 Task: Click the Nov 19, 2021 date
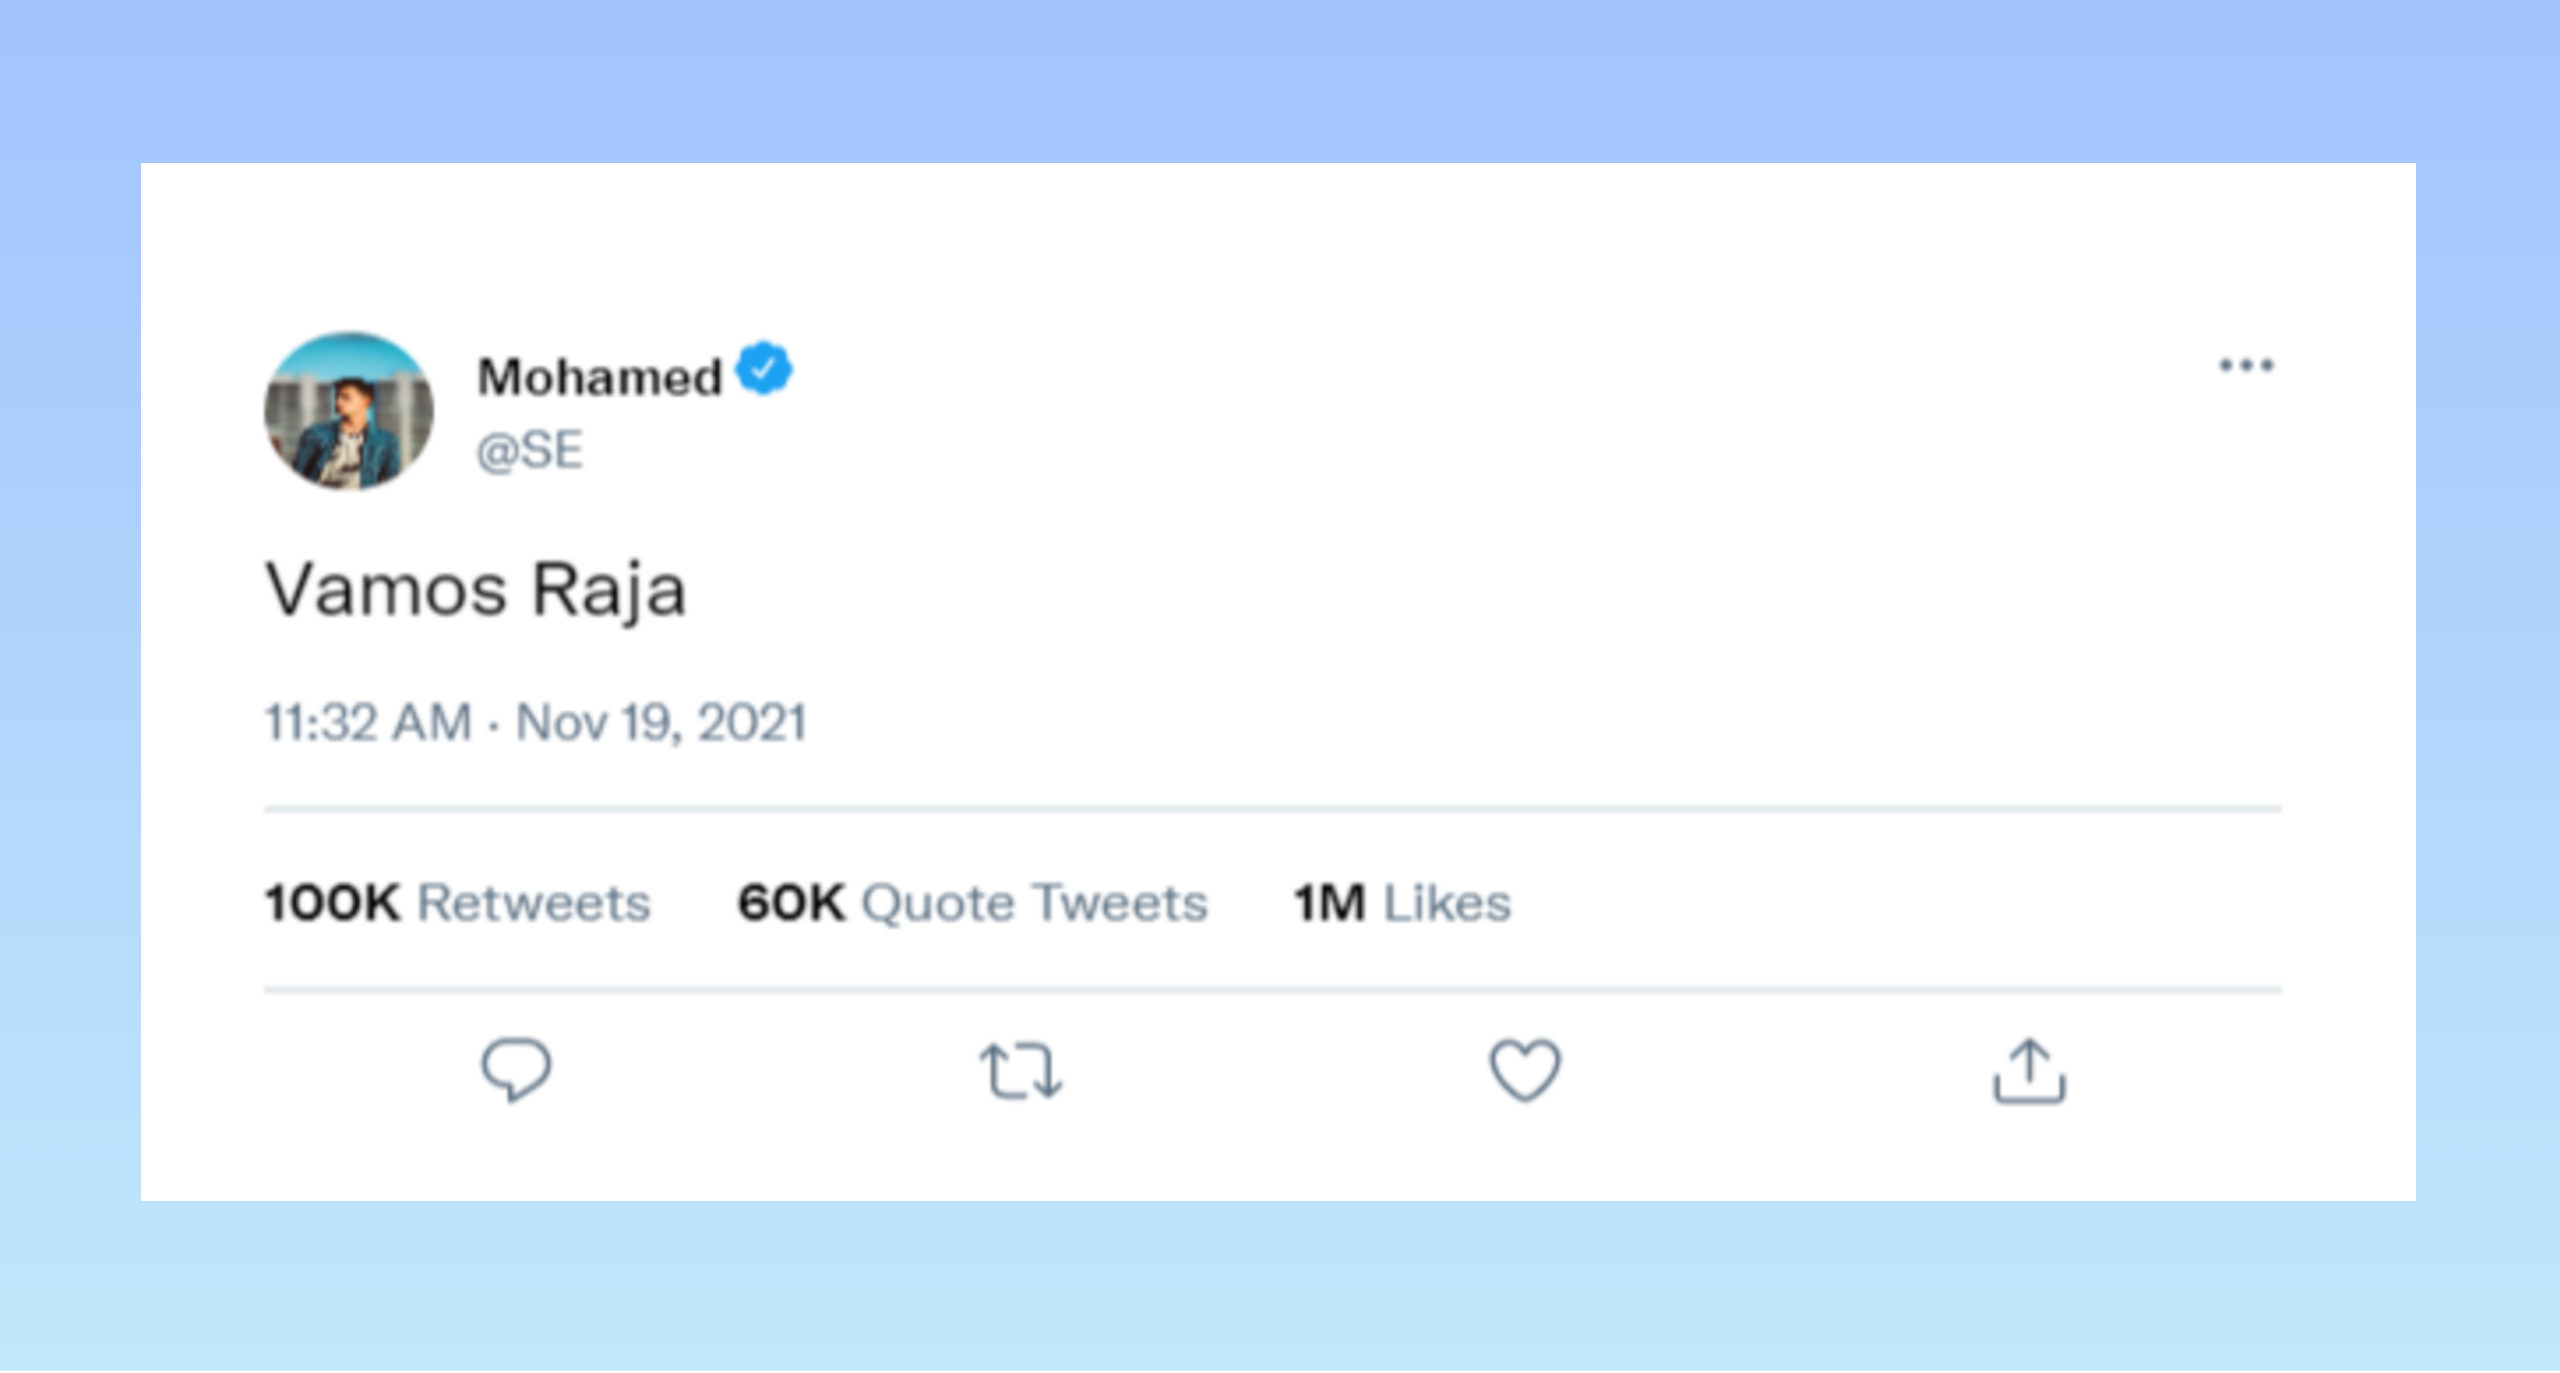pos(661,722)
